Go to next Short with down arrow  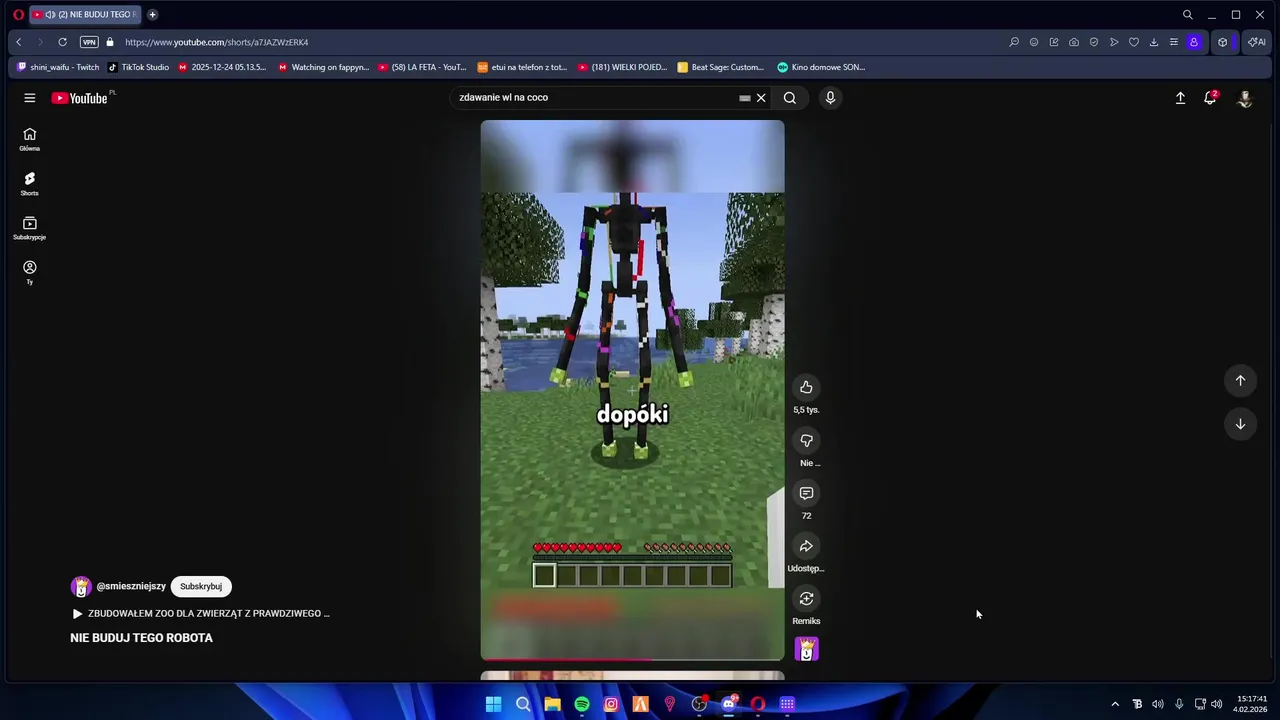tap(1240, 424)
